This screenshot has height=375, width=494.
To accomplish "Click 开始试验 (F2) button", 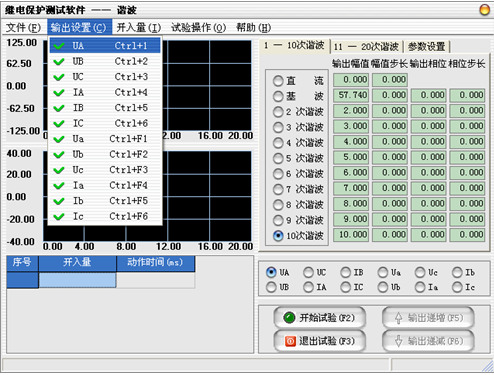I will point(319,318).
